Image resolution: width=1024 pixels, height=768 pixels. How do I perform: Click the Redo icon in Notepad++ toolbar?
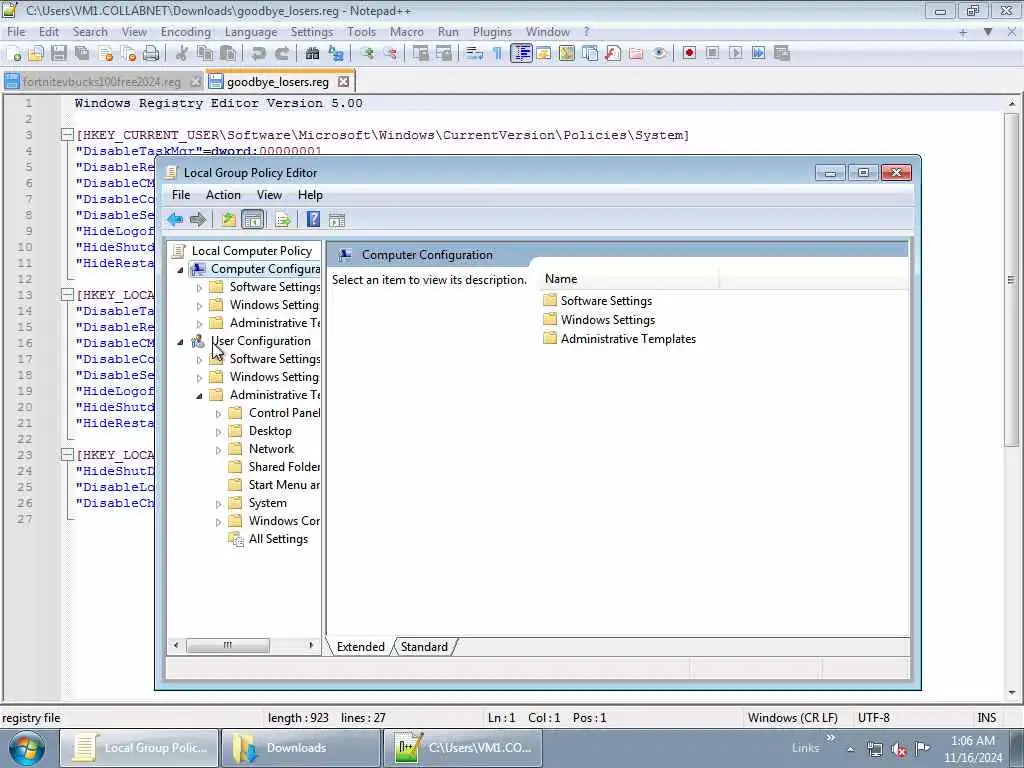pos(281,54)
